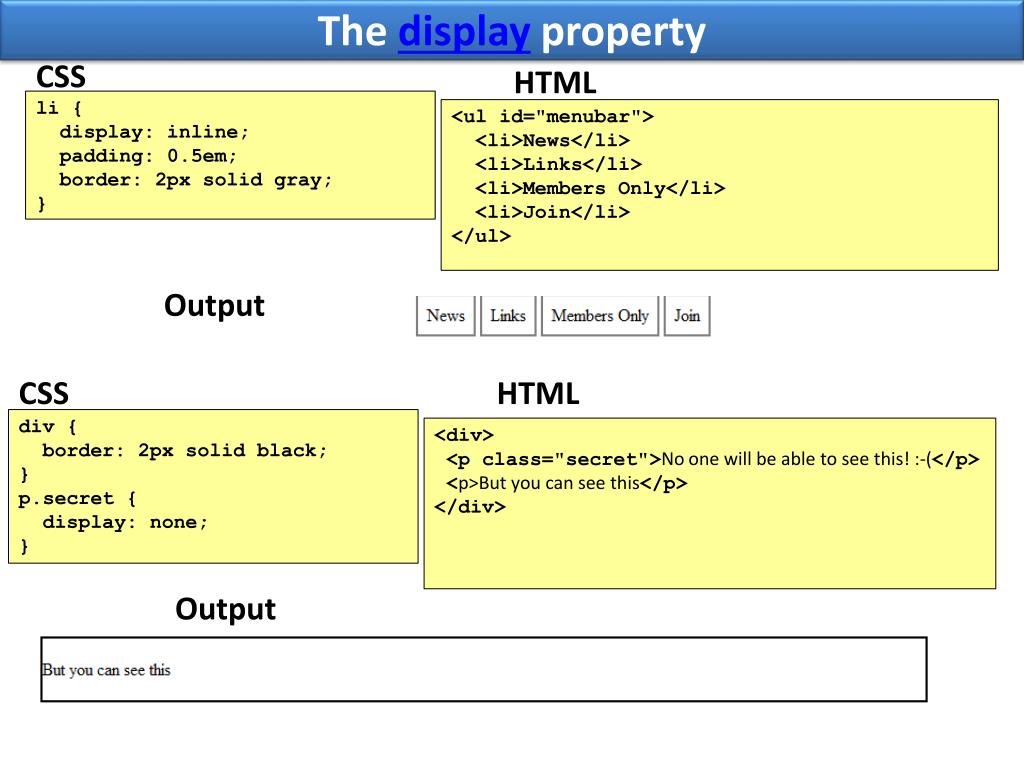The height and width of the screenshot is (768, 1024).
Task: Click the 'div {' selector line
Action: click(x=48, y=426)
